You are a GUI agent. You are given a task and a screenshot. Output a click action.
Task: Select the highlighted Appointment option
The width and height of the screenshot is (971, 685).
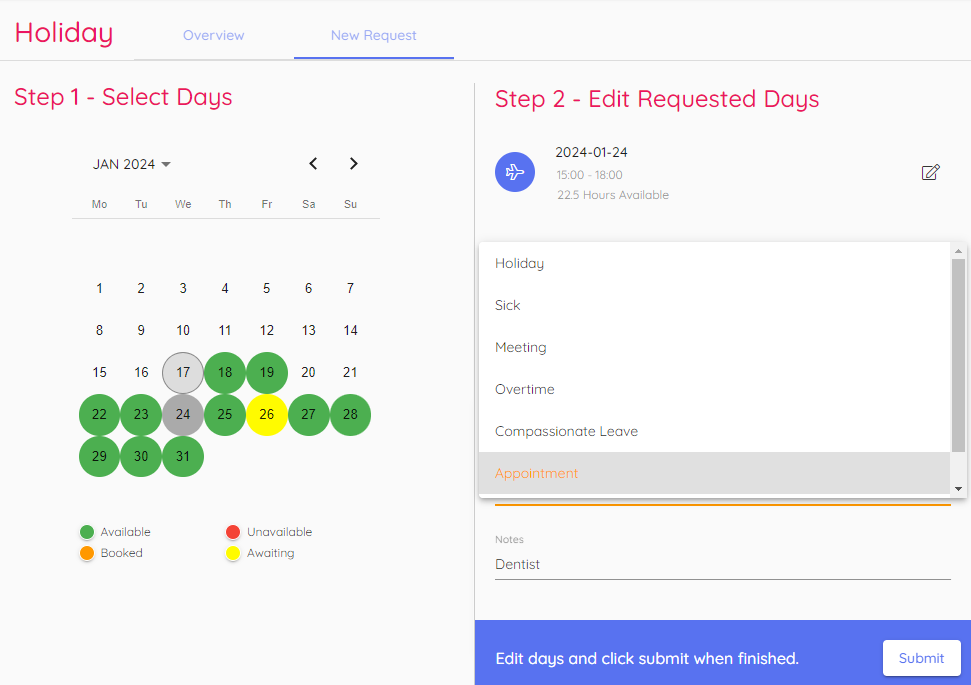click(537, 474)
